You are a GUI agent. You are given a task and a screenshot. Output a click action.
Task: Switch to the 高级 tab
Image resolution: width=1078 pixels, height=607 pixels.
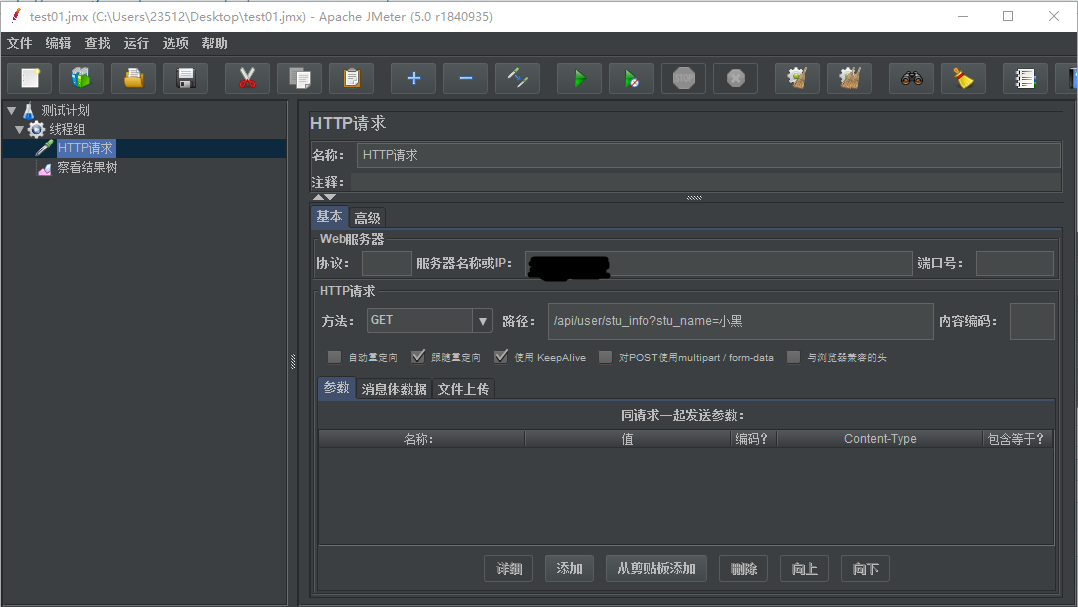(367, 218)
